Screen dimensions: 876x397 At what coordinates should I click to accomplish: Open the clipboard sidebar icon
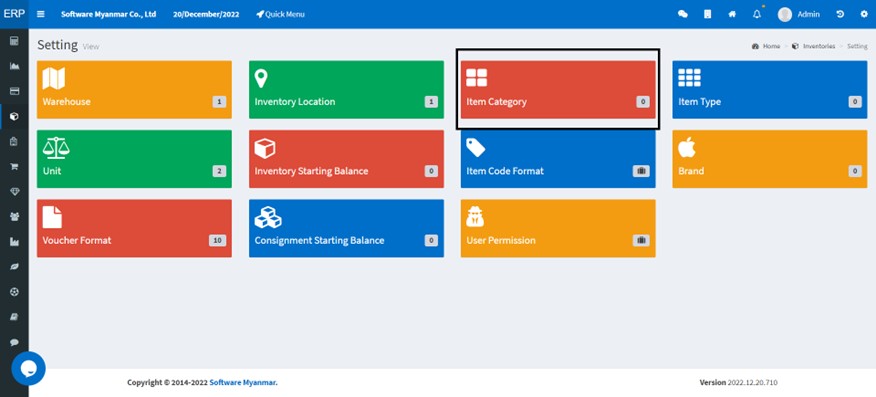15,141
